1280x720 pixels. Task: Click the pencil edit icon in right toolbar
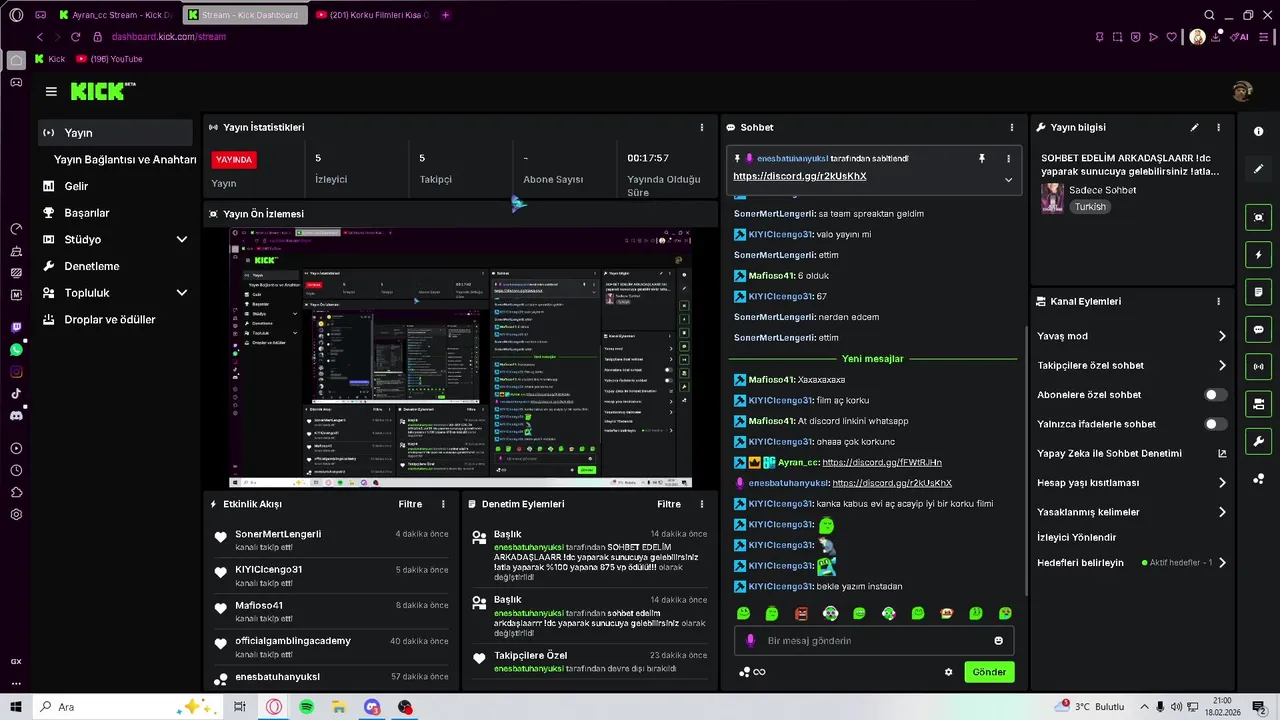tap(1258, 169)
